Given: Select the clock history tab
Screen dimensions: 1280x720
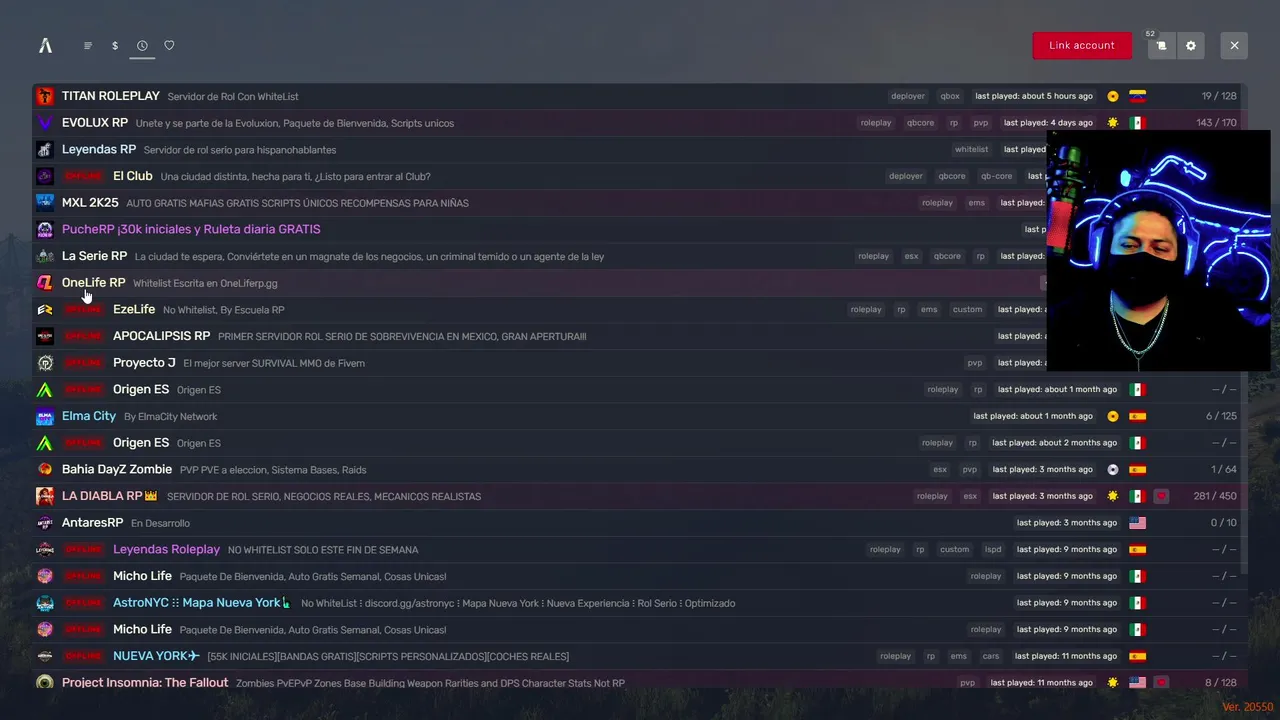Looking at the screenshot, I should pyautogui.click(x=142, y=45).
